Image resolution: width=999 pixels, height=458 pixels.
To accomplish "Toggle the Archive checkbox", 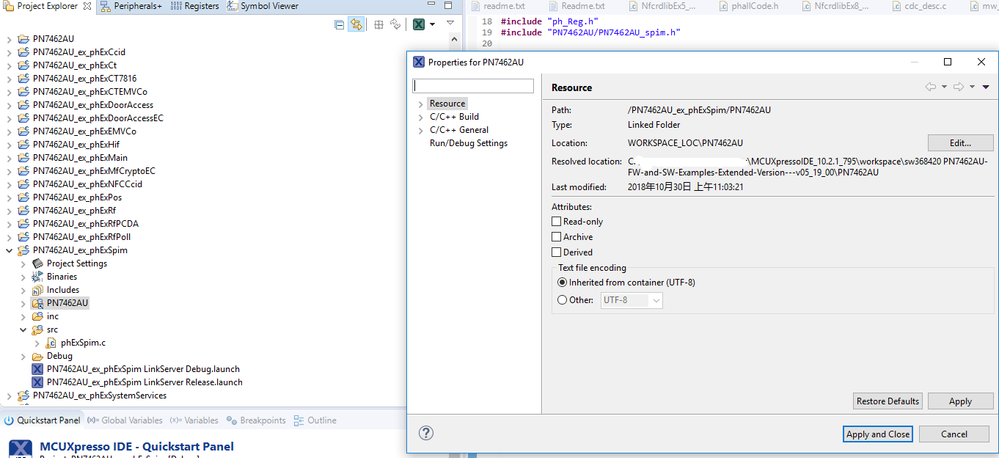I will [x=557, y=237].
